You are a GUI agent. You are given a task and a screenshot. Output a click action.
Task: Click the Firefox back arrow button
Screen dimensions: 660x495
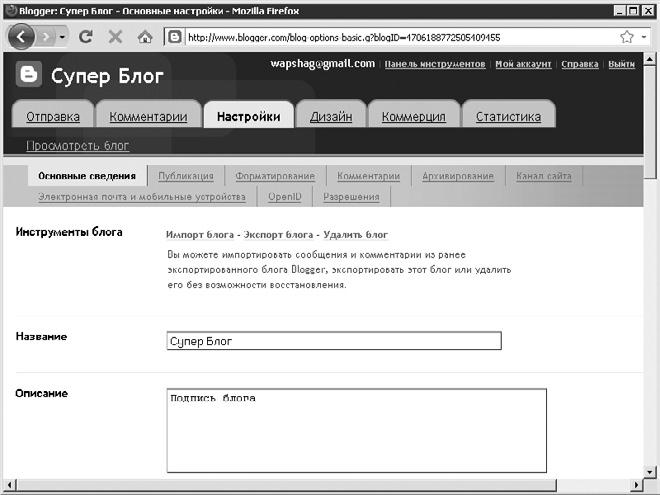(x=21, y=37)
